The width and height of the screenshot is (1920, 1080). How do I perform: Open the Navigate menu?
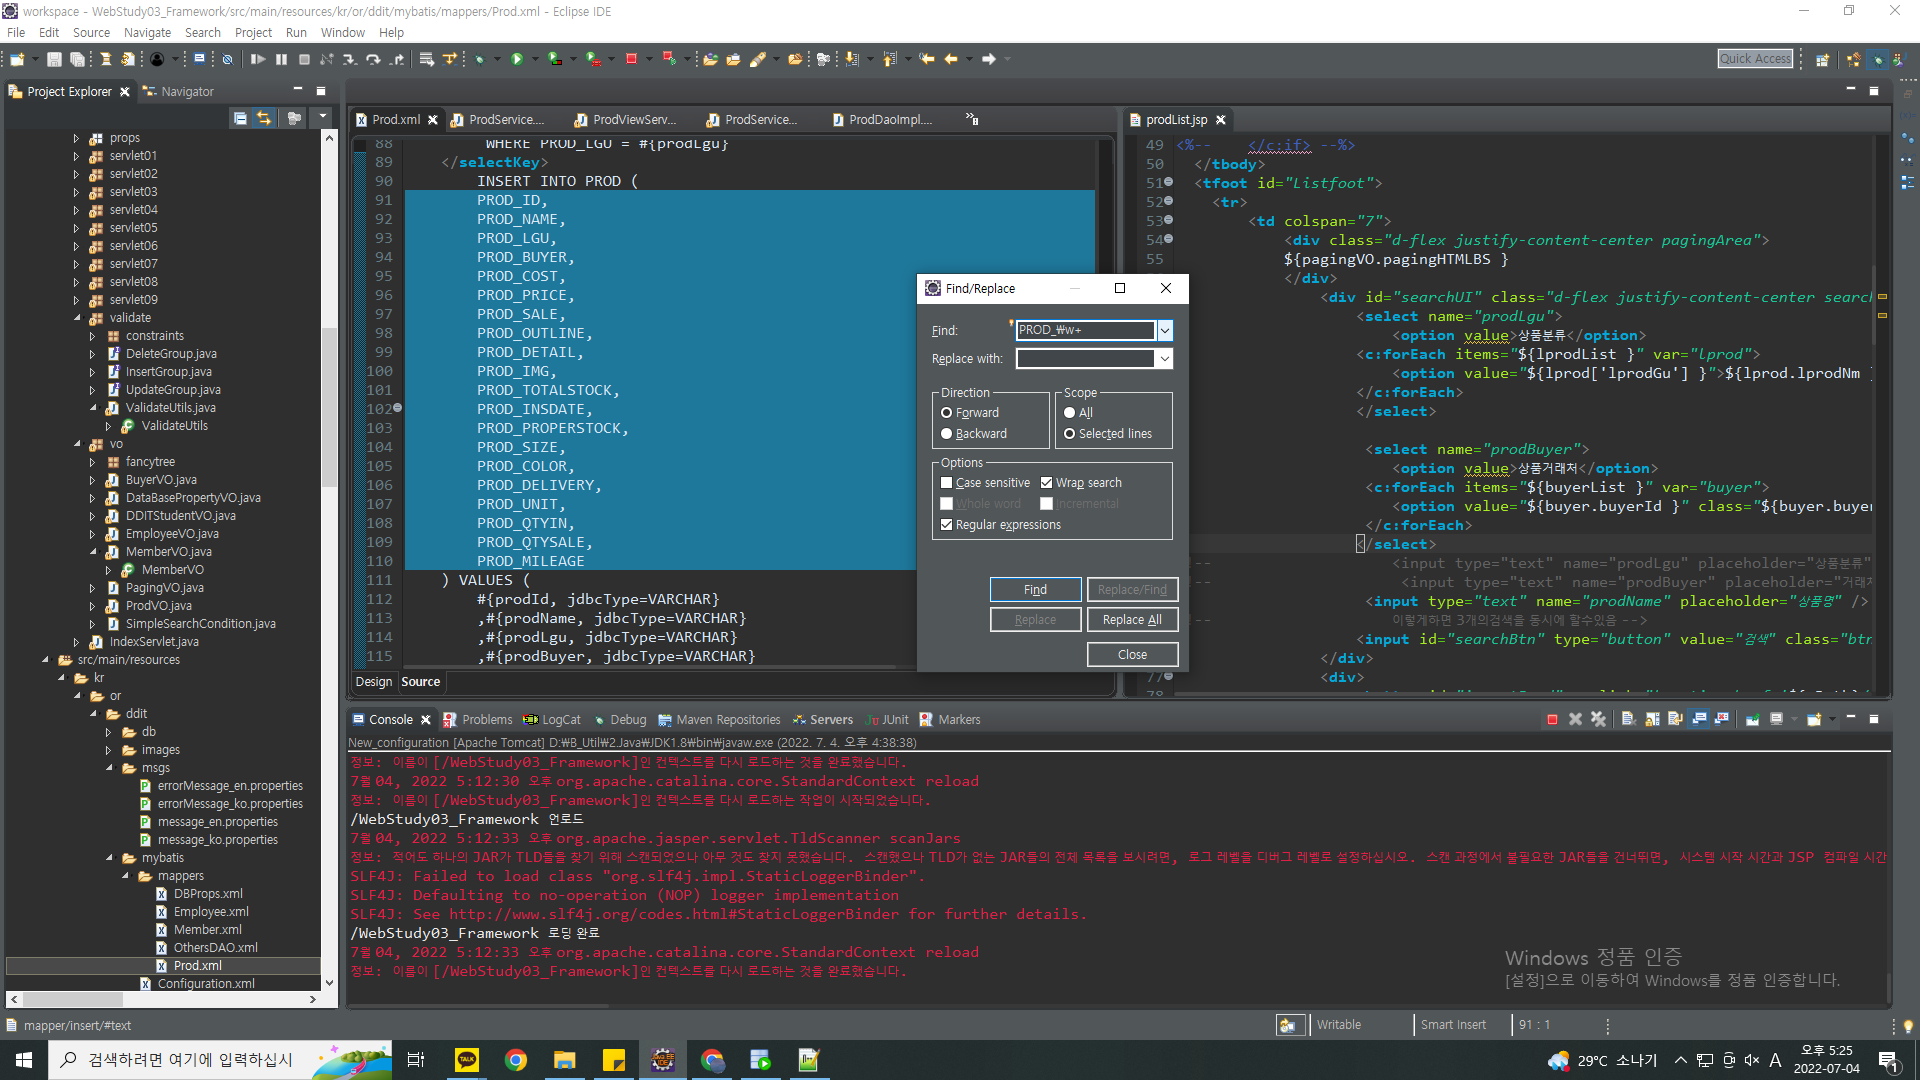[147, 33]
